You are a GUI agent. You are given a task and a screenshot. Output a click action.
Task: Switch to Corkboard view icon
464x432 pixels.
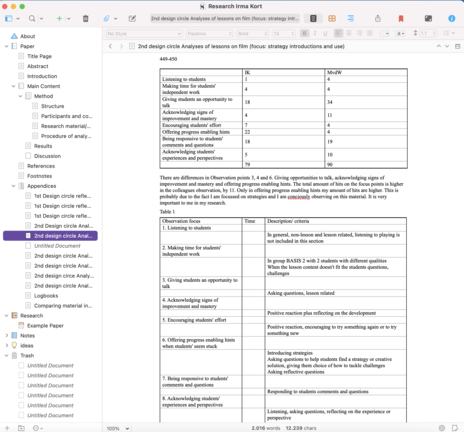point(332,19)
